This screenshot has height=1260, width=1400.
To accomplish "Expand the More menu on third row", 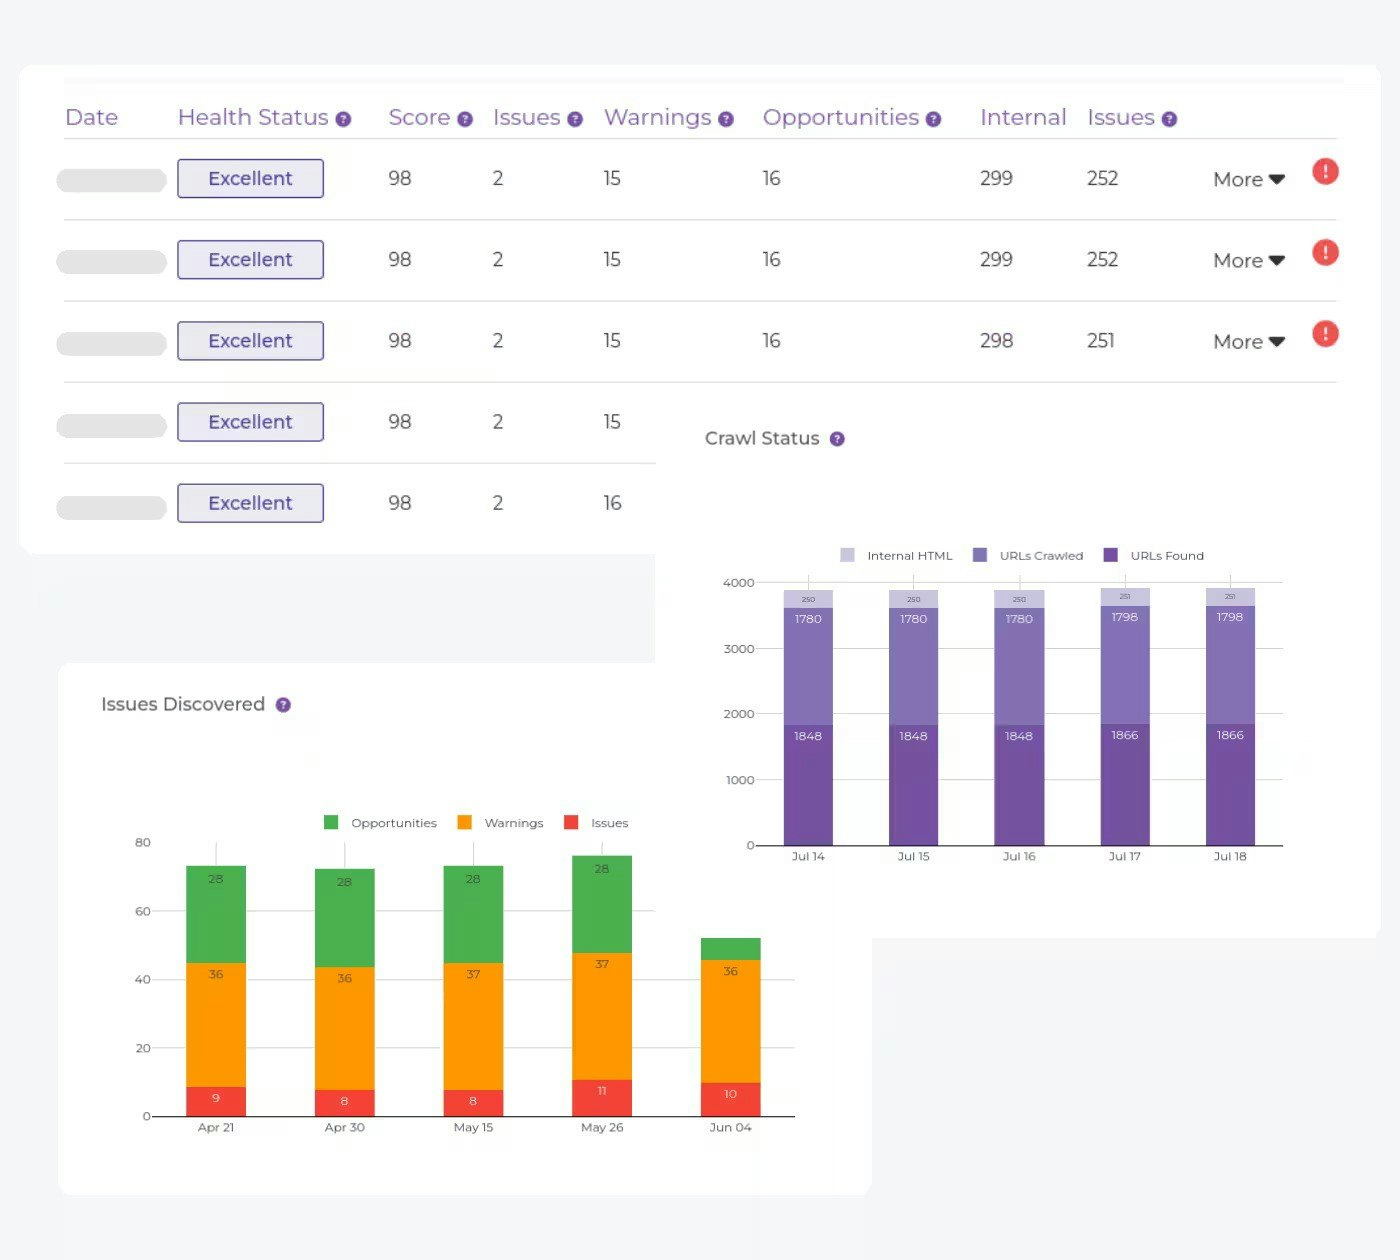I will (x=1247, y=341).
